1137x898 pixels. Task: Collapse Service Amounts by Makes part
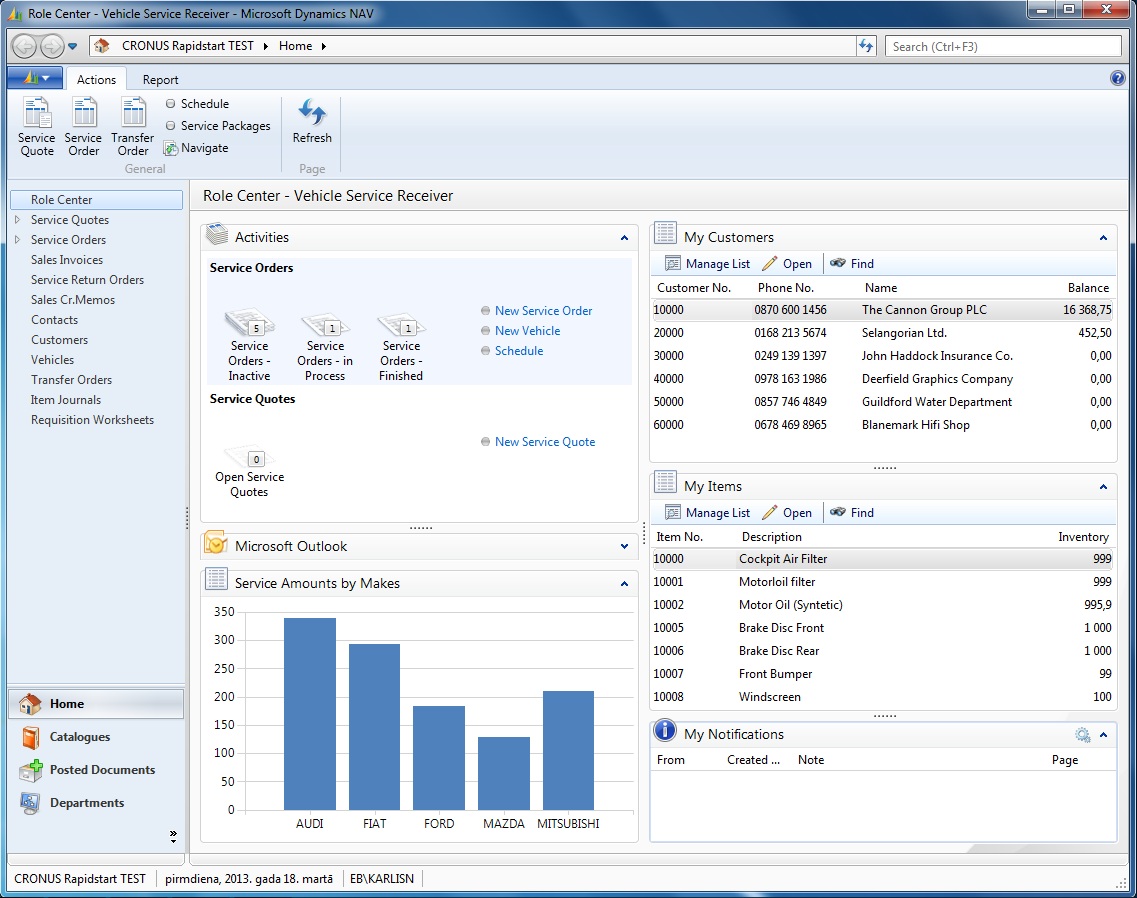[x=624, y=584]
